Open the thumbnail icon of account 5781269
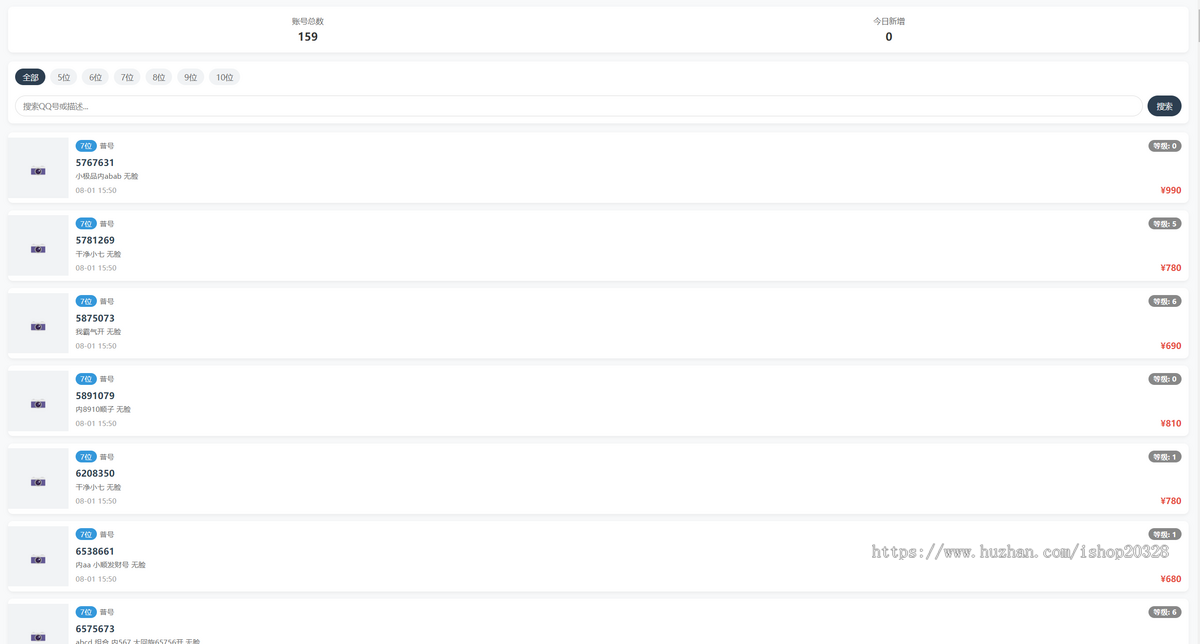1200x644 pixels. point(38,249)
